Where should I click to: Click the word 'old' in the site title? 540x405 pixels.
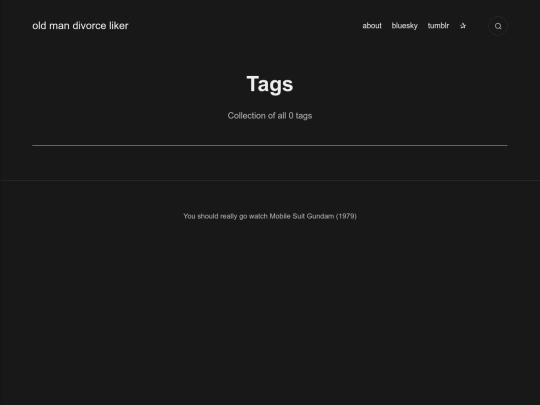click(x=39, y=26)
